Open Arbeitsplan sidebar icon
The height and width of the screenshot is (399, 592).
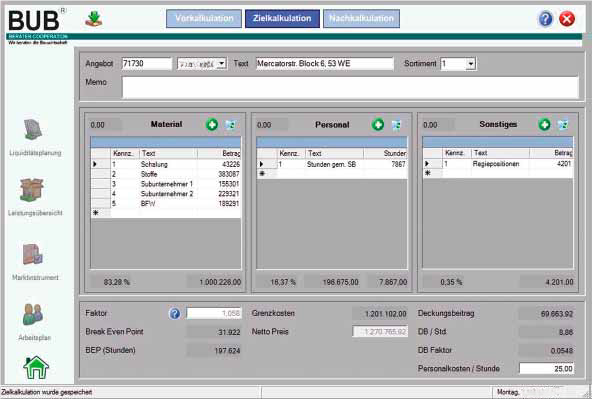click(33, 314)
